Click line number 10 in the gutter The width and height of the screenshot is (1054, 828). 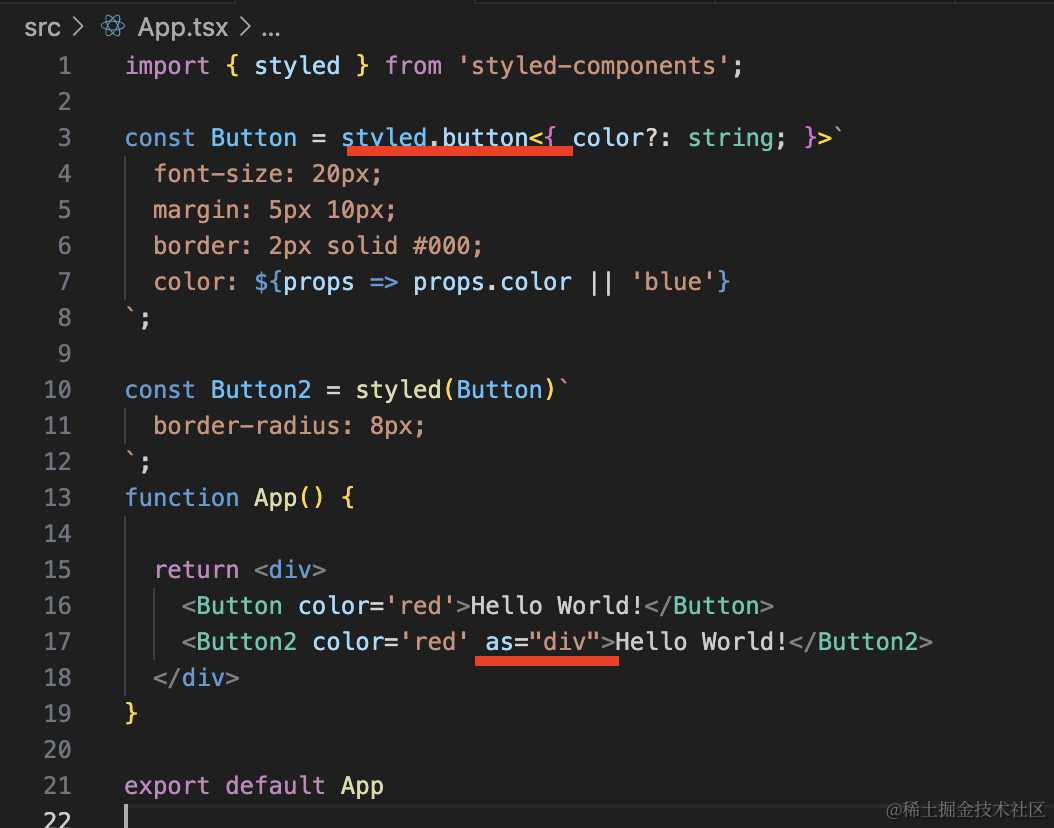58,390
